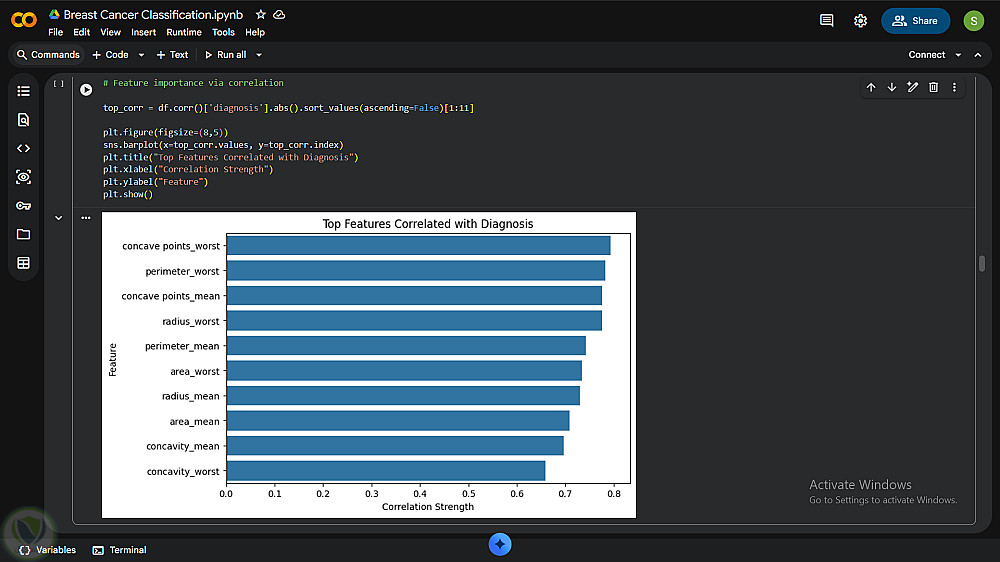
Task: Collapse the cell output with chevron
Action: (59, 217)
